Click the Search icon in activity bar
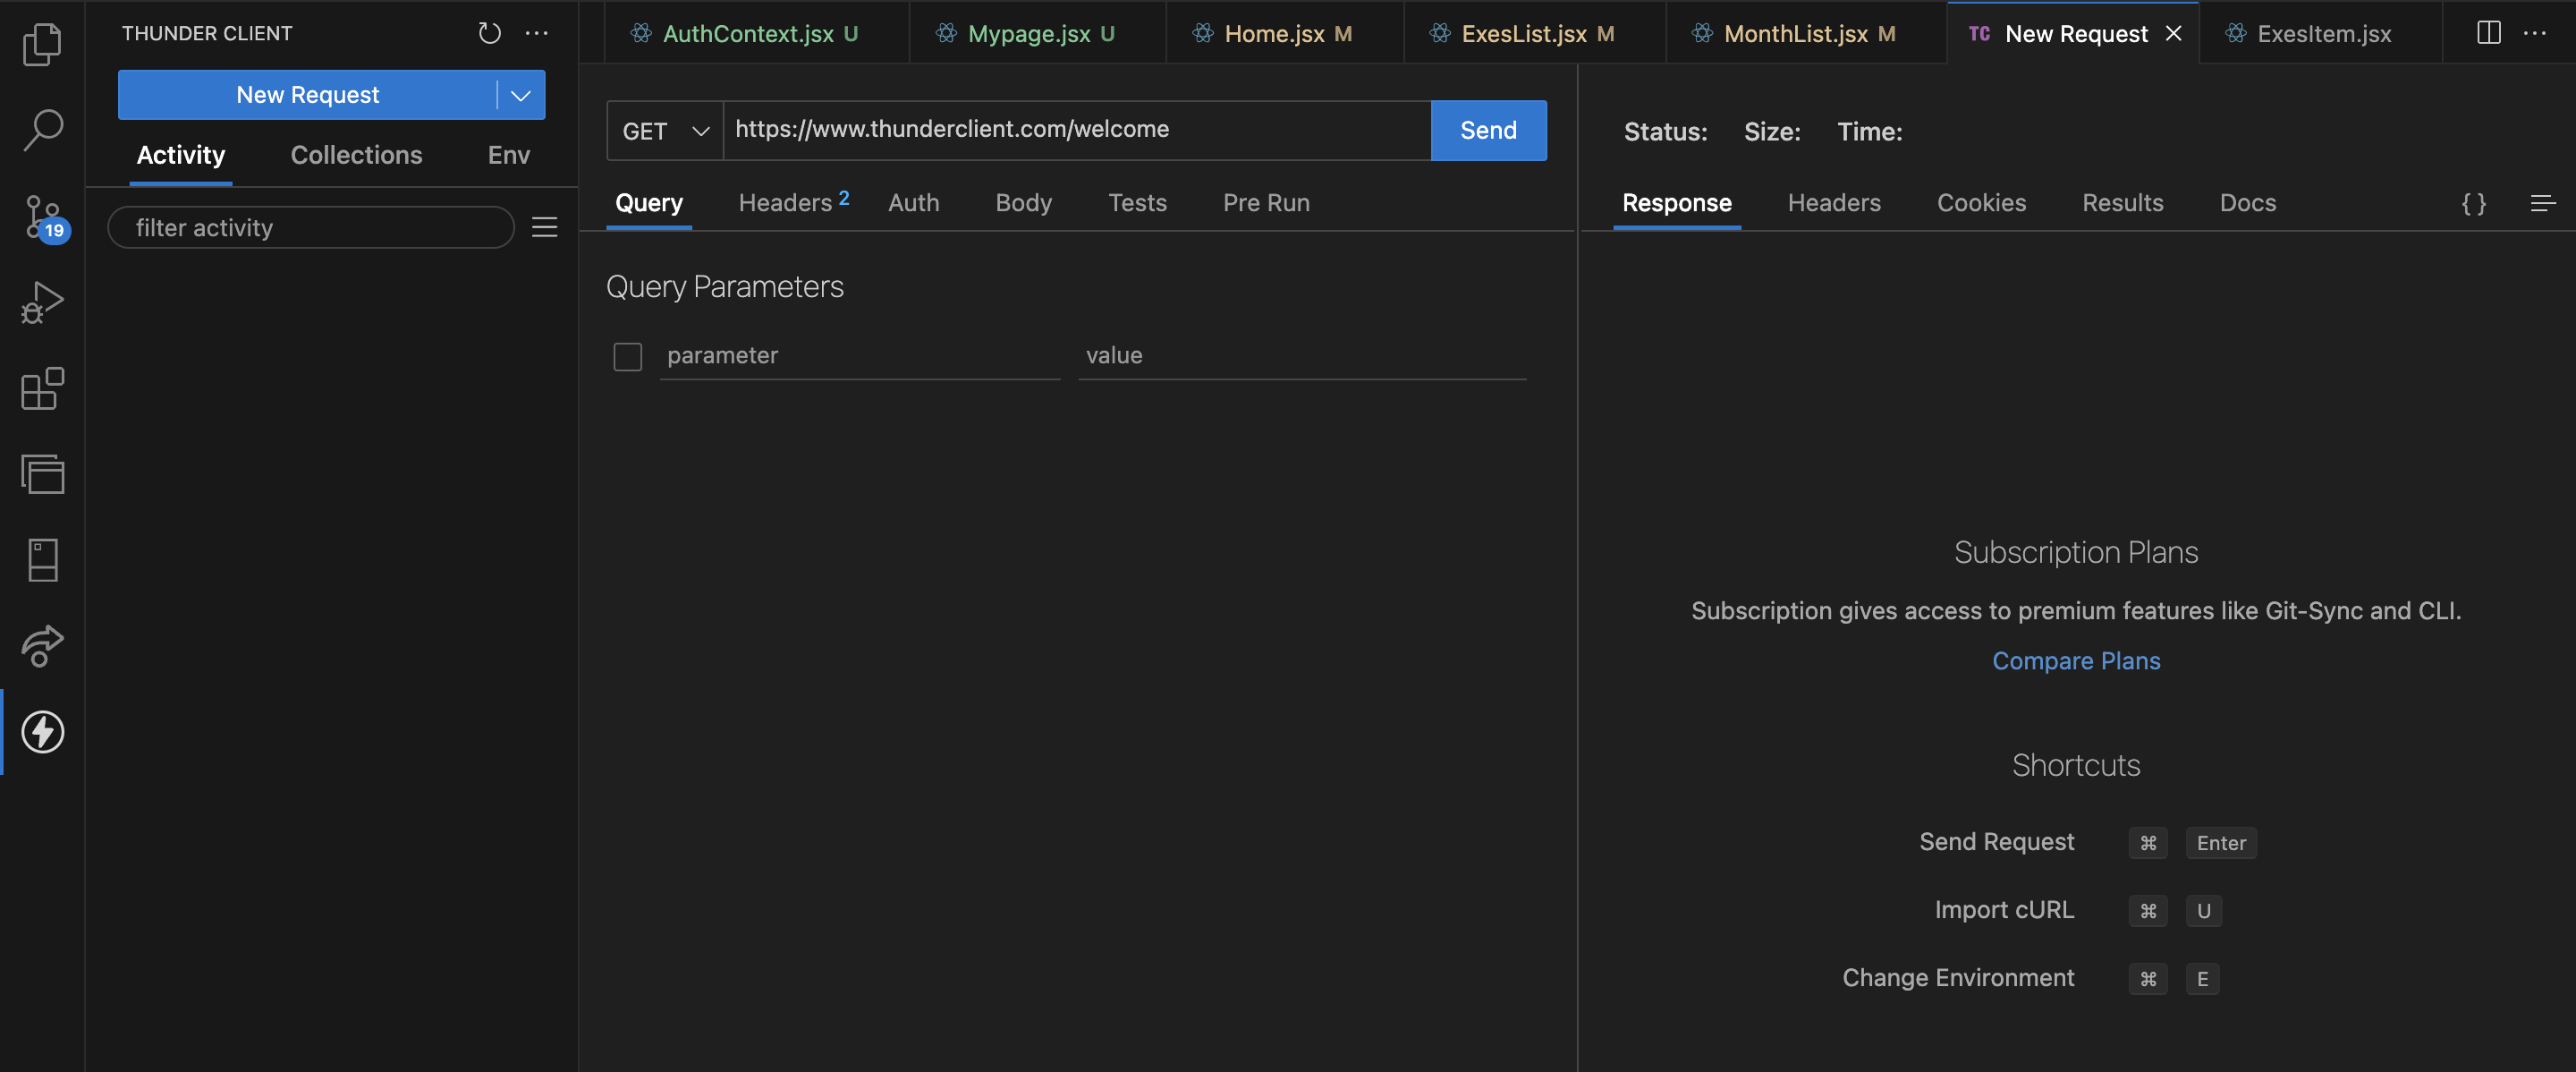 (x=42, y=130)
